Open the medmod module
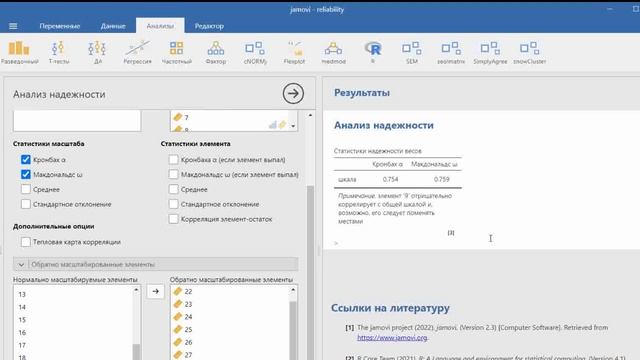This screenshot has width=640, height=360. [x=333, y=53]
